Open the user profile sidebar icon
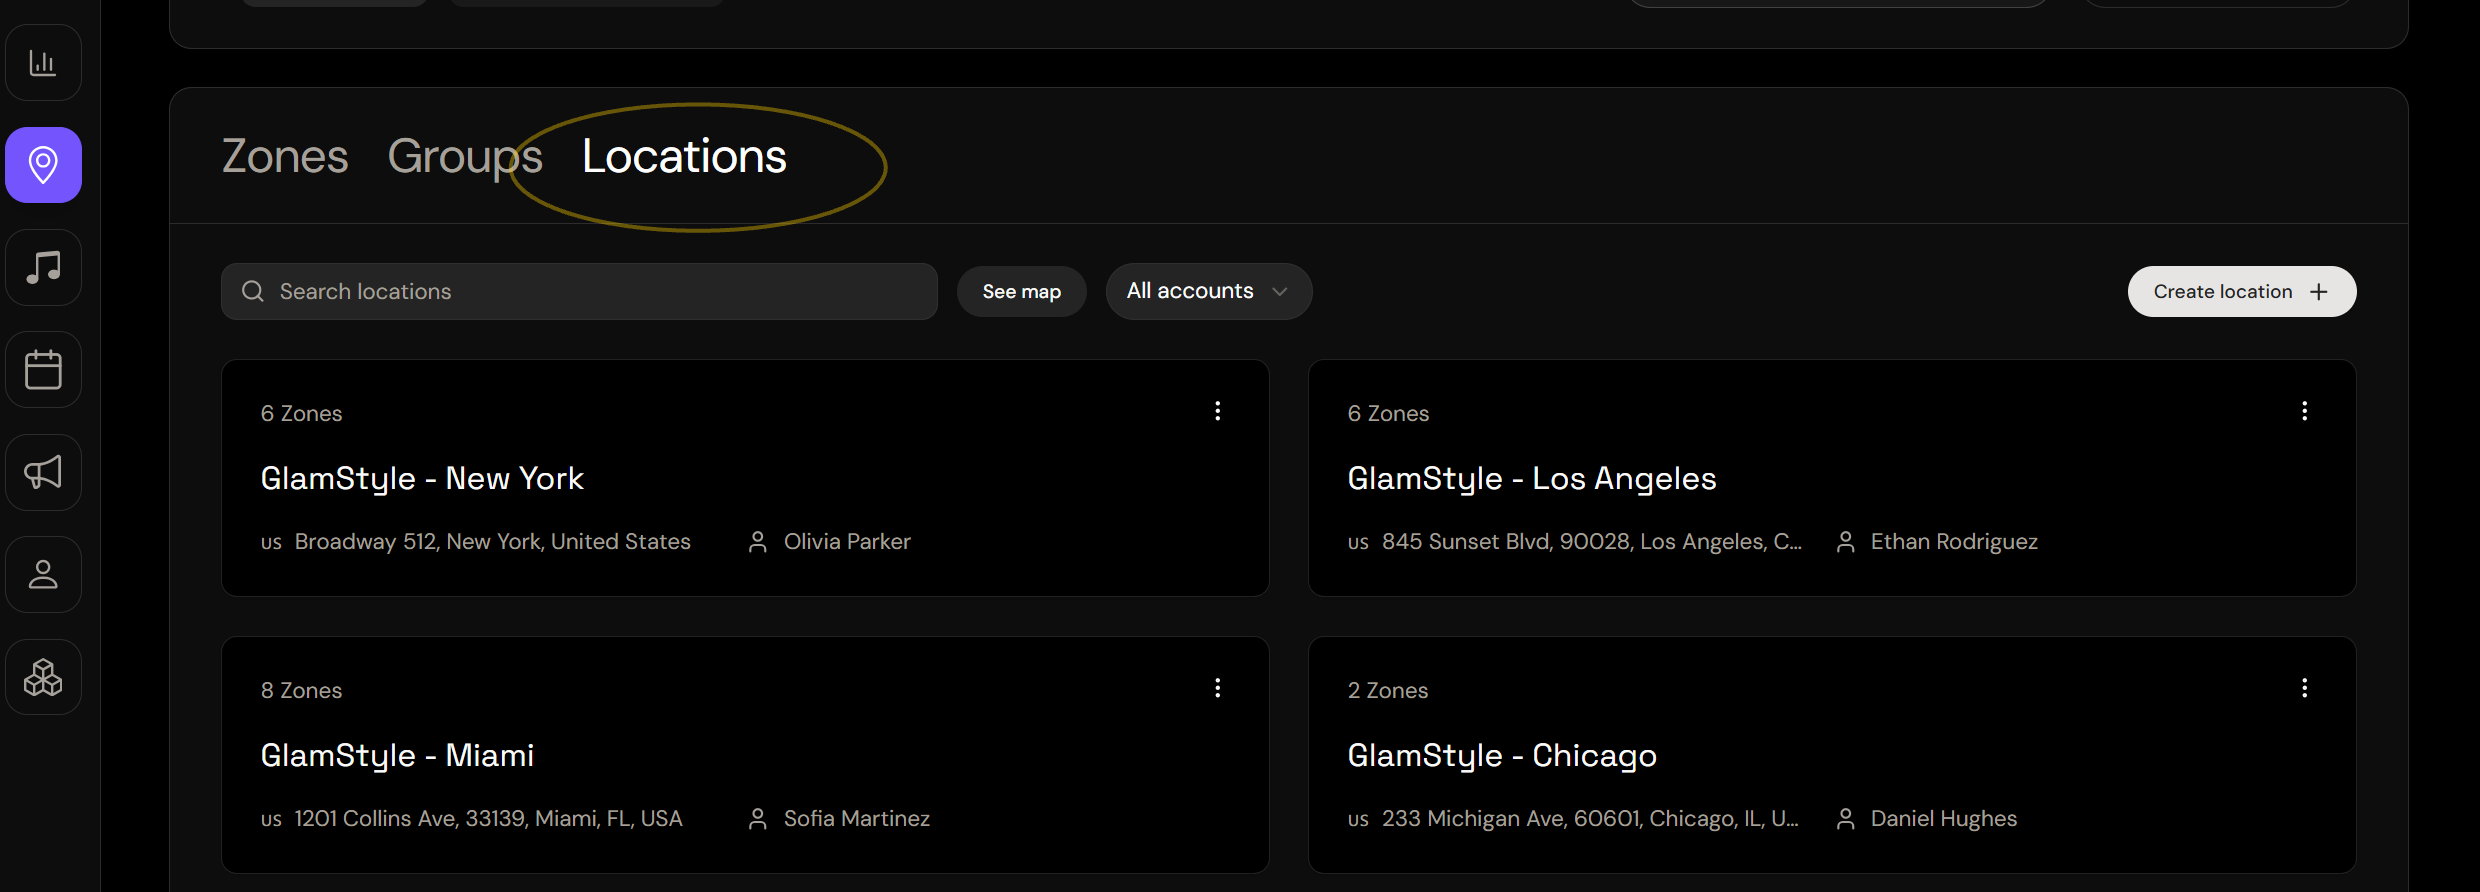2480x892 pixels. (43, 575)
